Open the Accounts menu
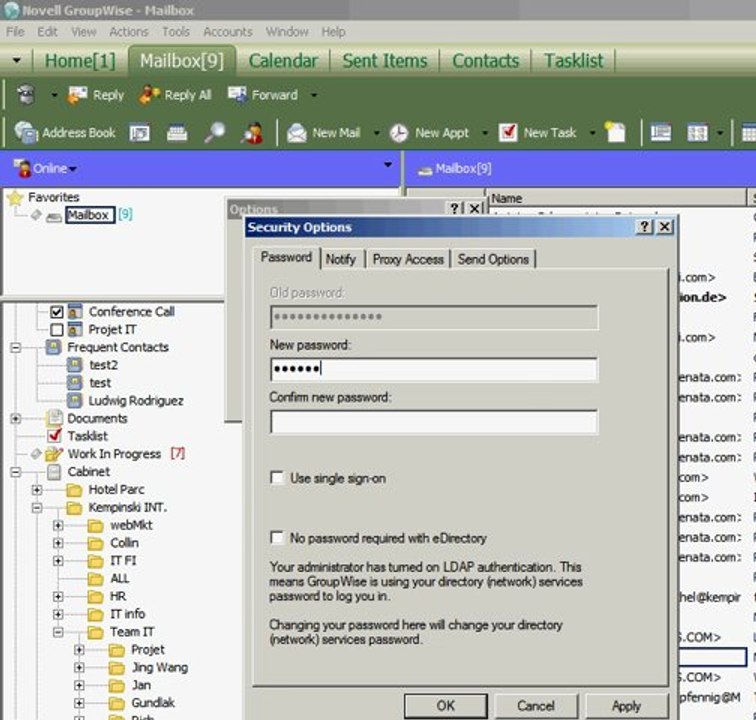The image size is (756, 720). [228, 32]
